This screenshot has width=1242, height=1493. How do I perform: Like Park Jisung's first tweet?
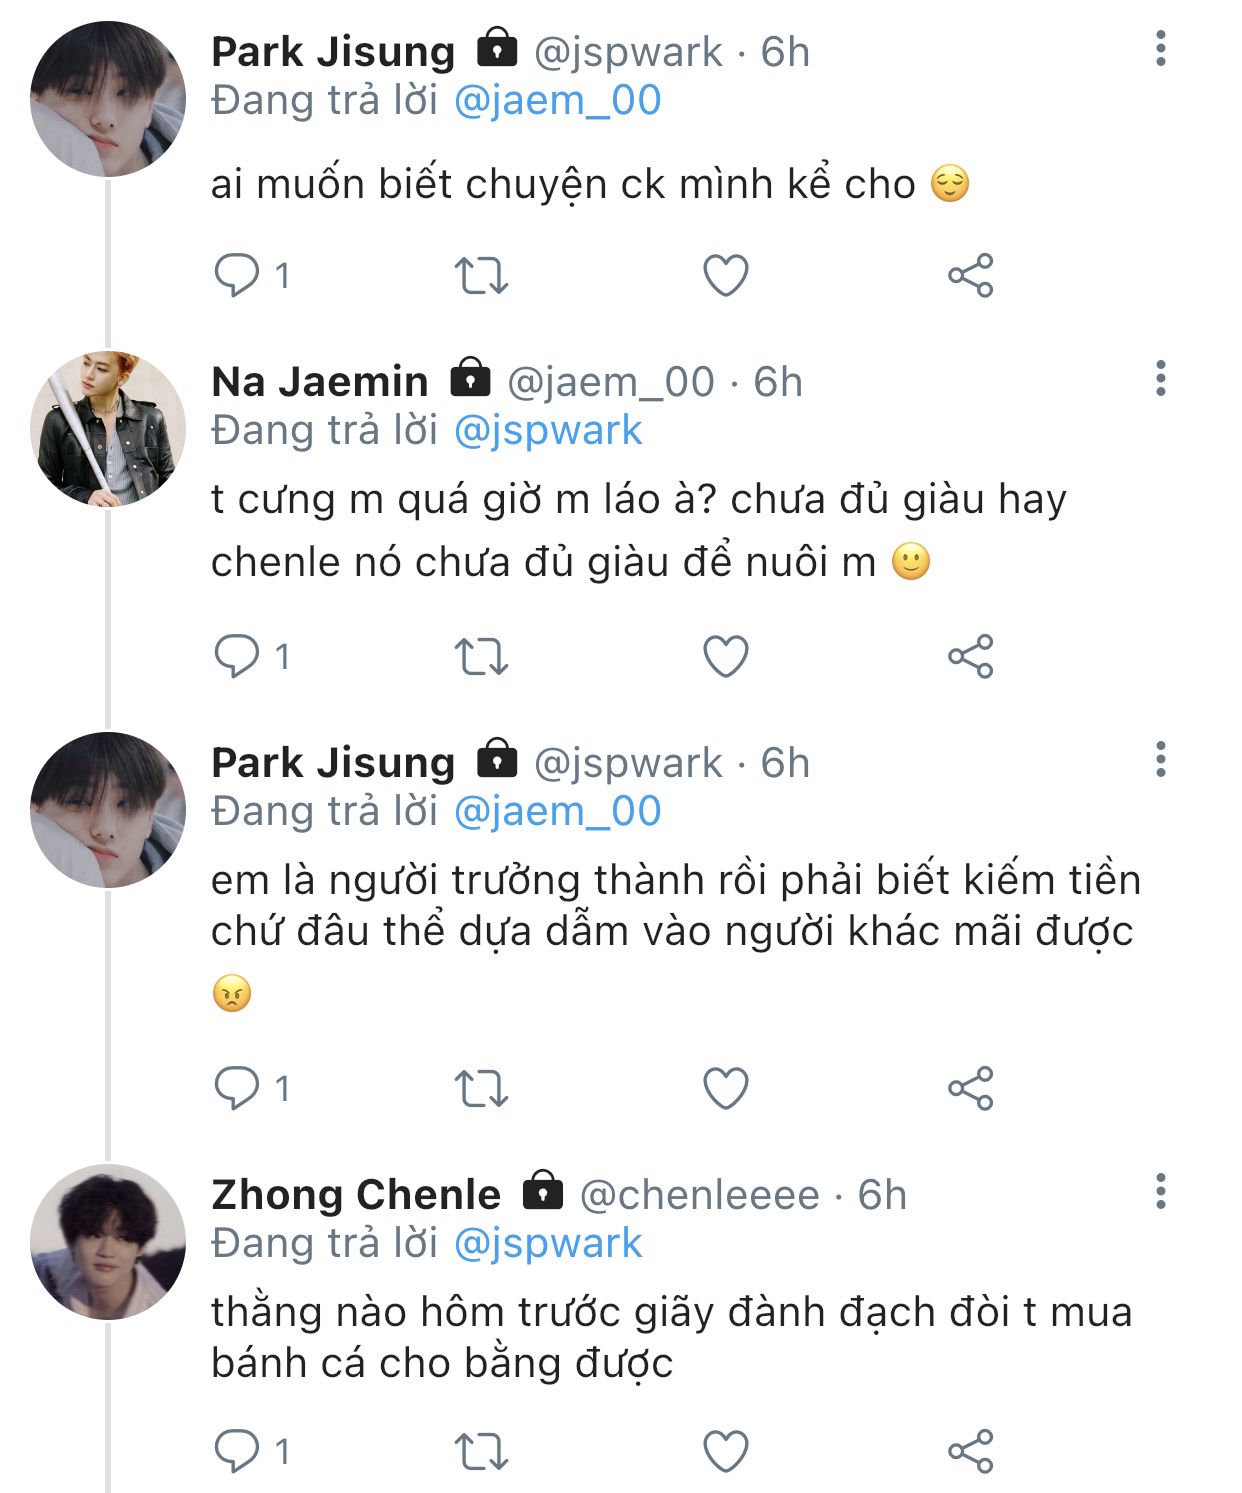point(726,275)
